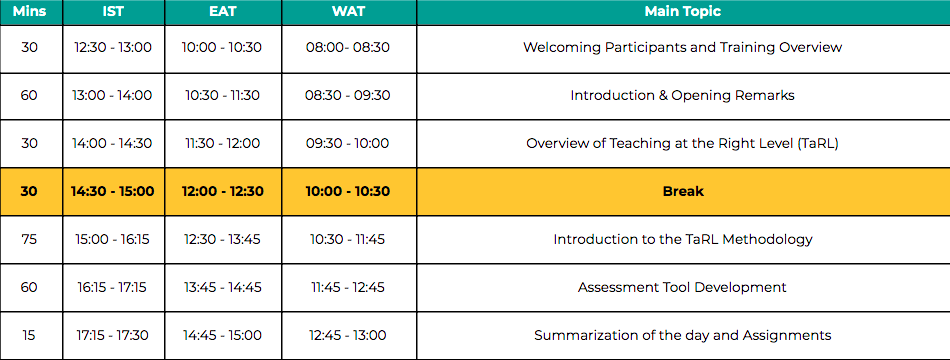Select the IST column header
This screenshot has height=360, width=950.
[113, 12]
